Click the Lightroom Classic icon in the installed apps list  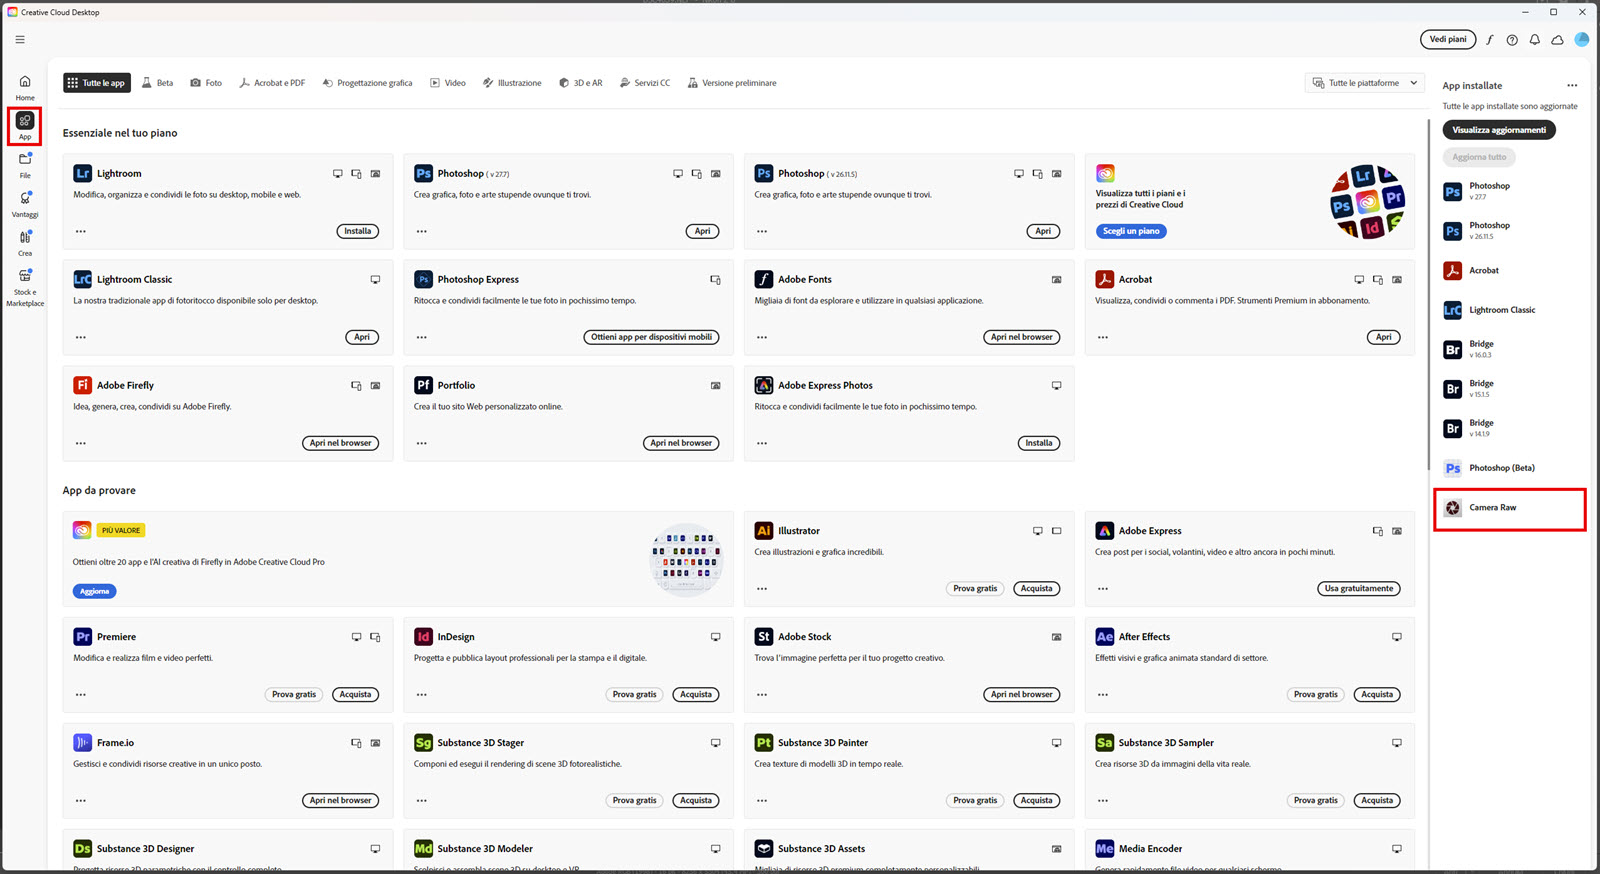tap(1453, 310)
